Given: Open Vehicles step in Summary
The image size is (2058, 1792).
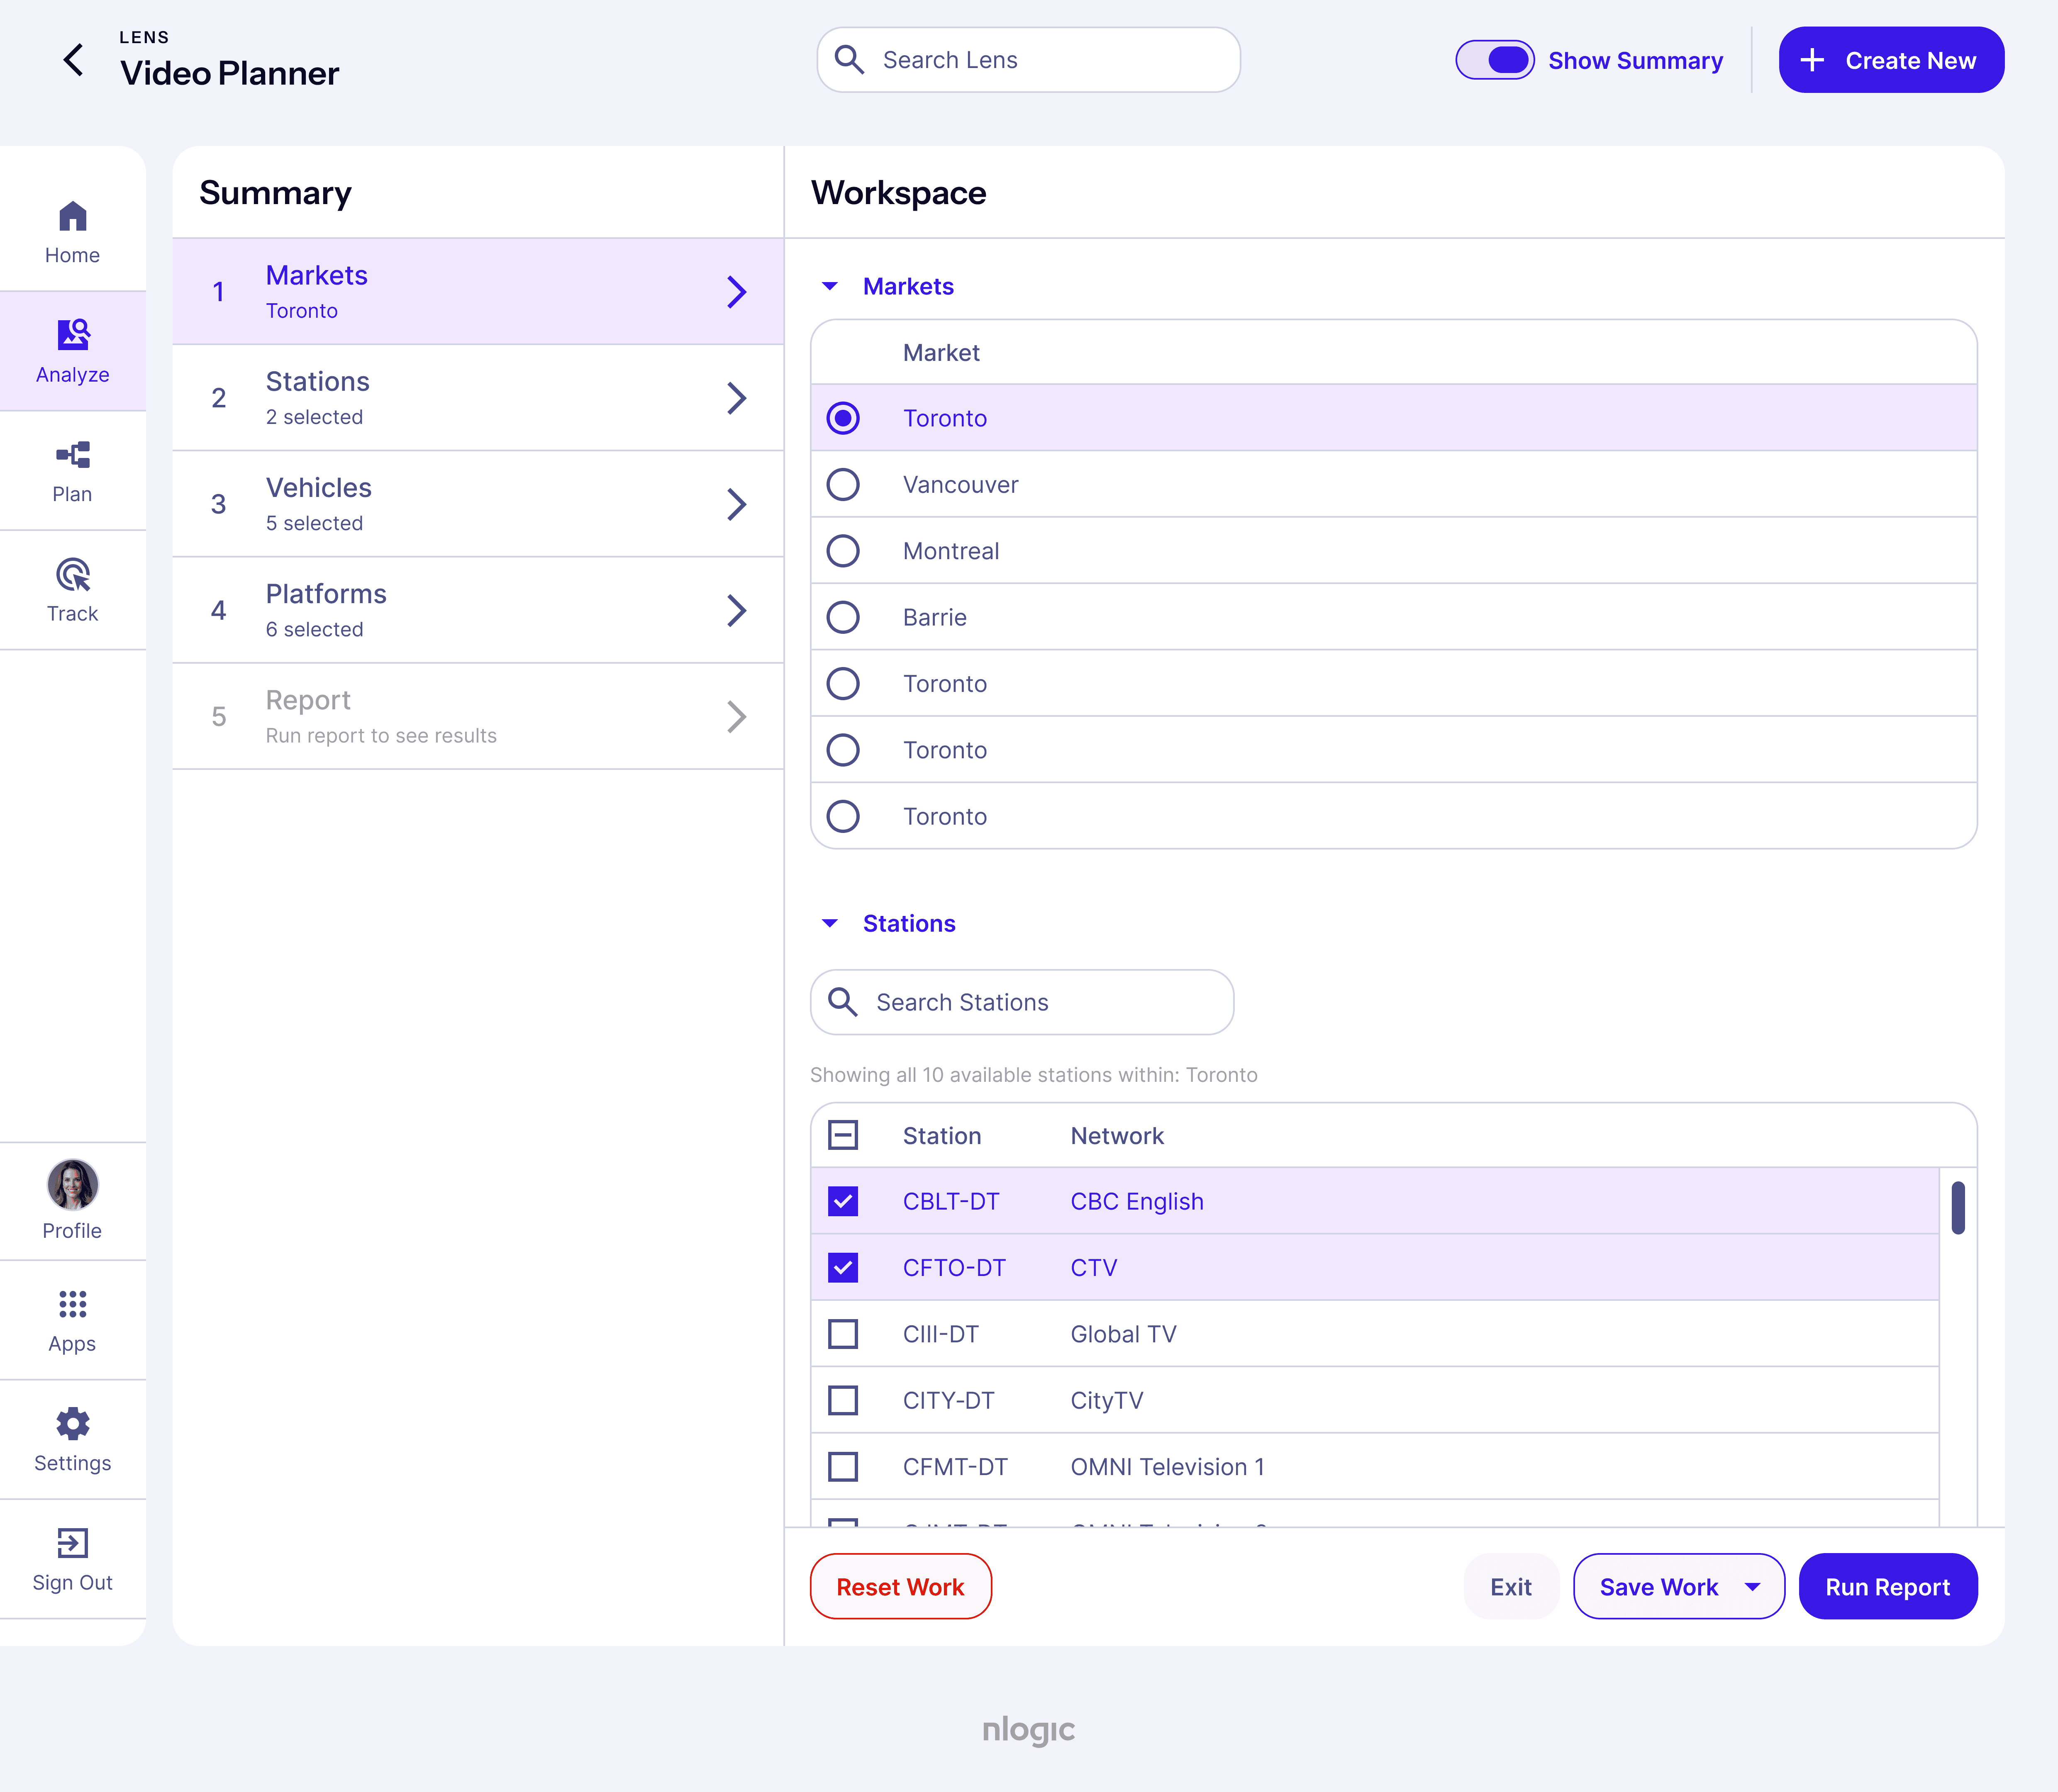Looking at the screenshot, I should [477, 504].
